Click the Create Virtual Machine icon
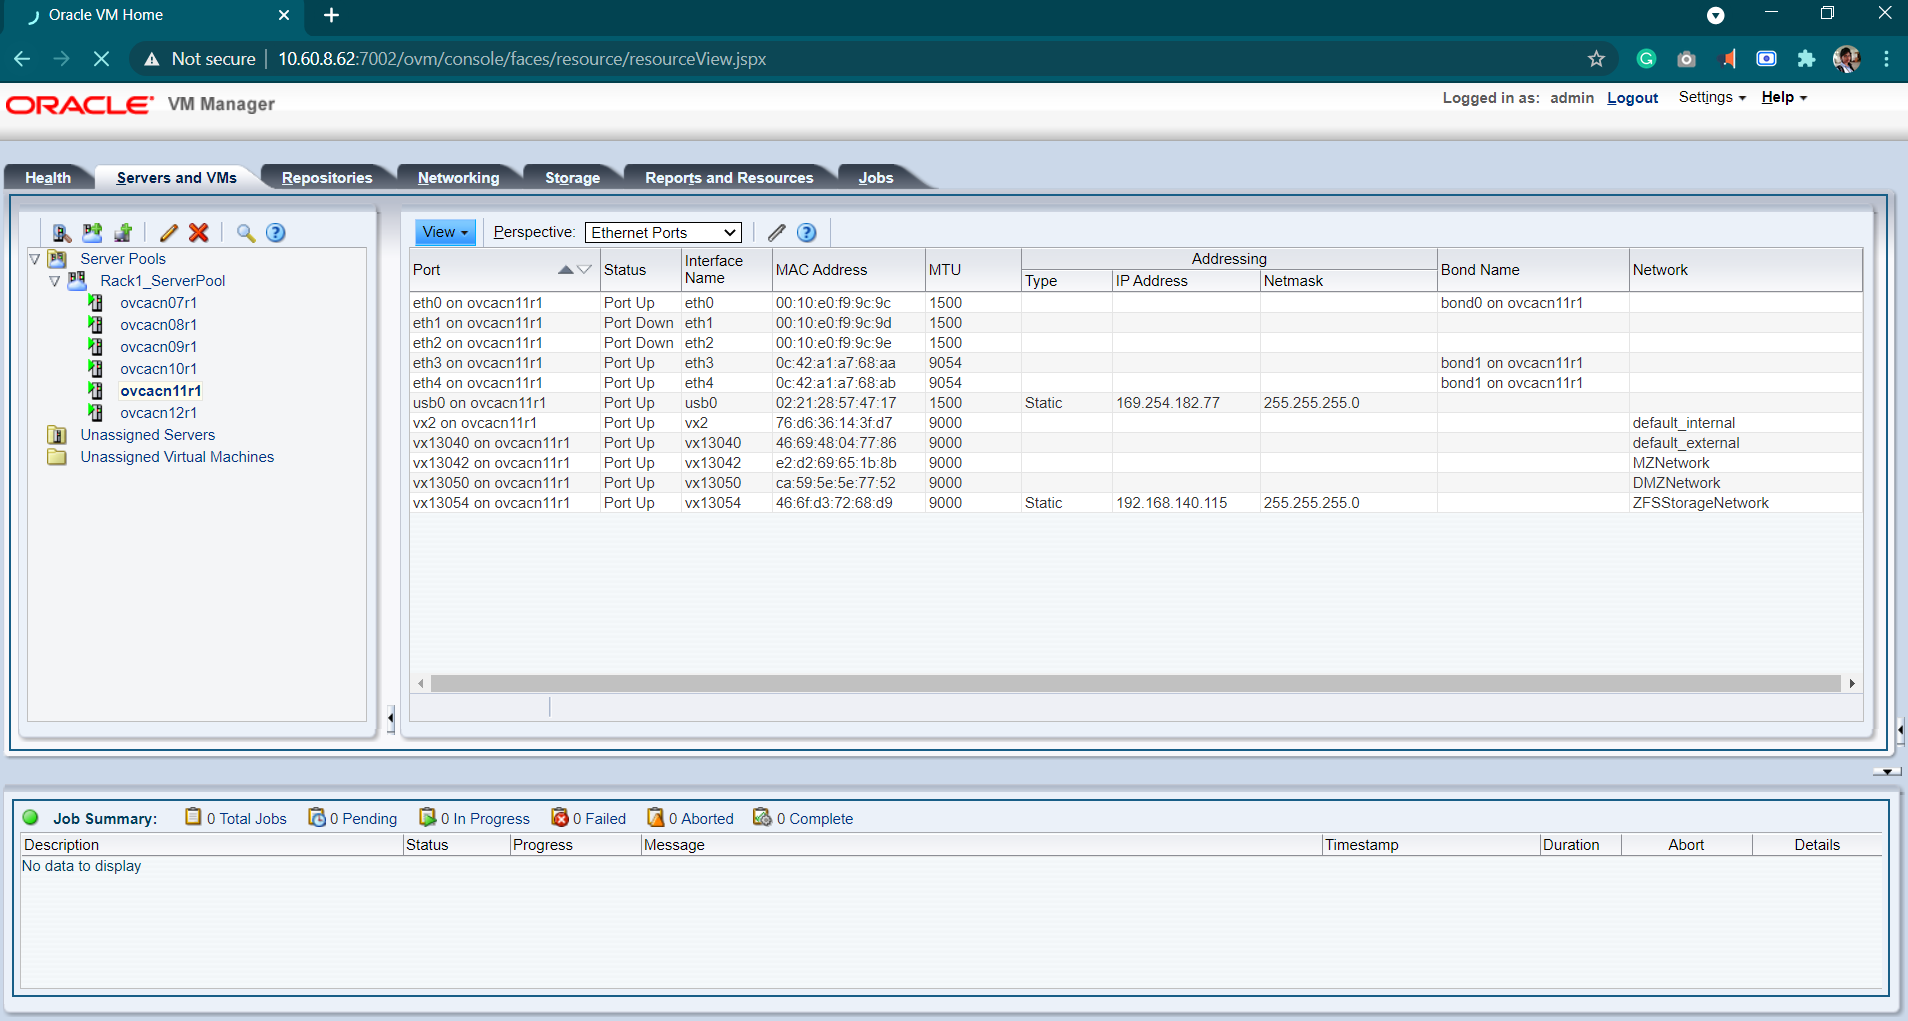1908x1021 pixels. (x=124, y=233)
